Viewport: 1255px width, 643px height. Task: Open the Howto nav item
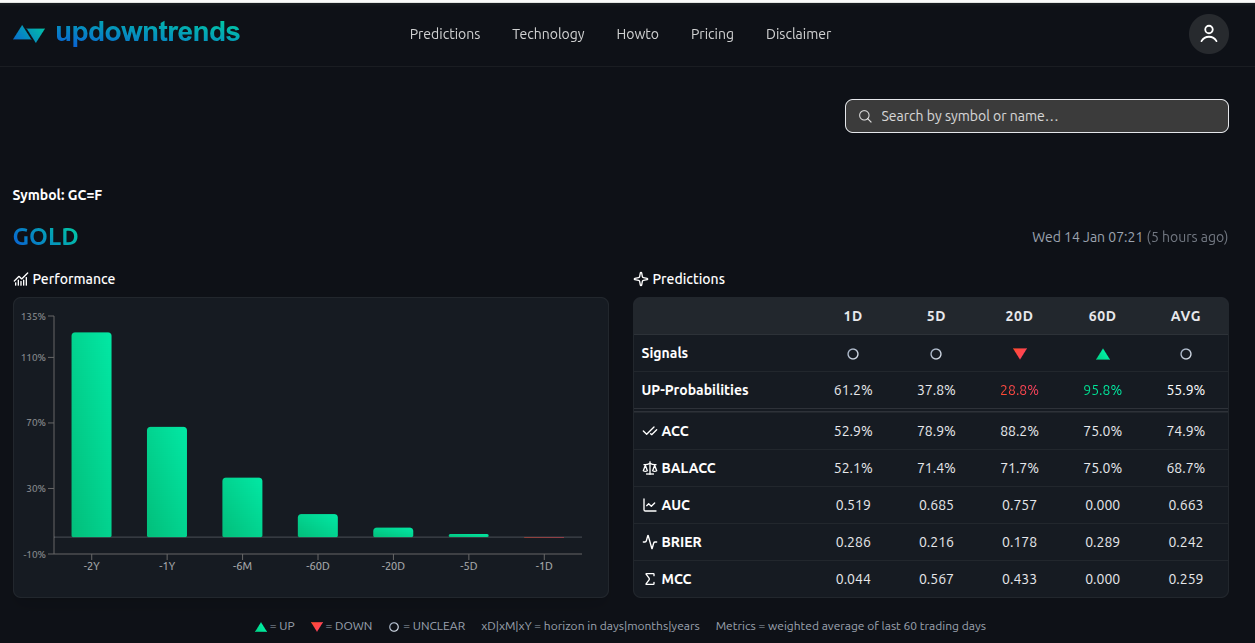click(637, 34)
